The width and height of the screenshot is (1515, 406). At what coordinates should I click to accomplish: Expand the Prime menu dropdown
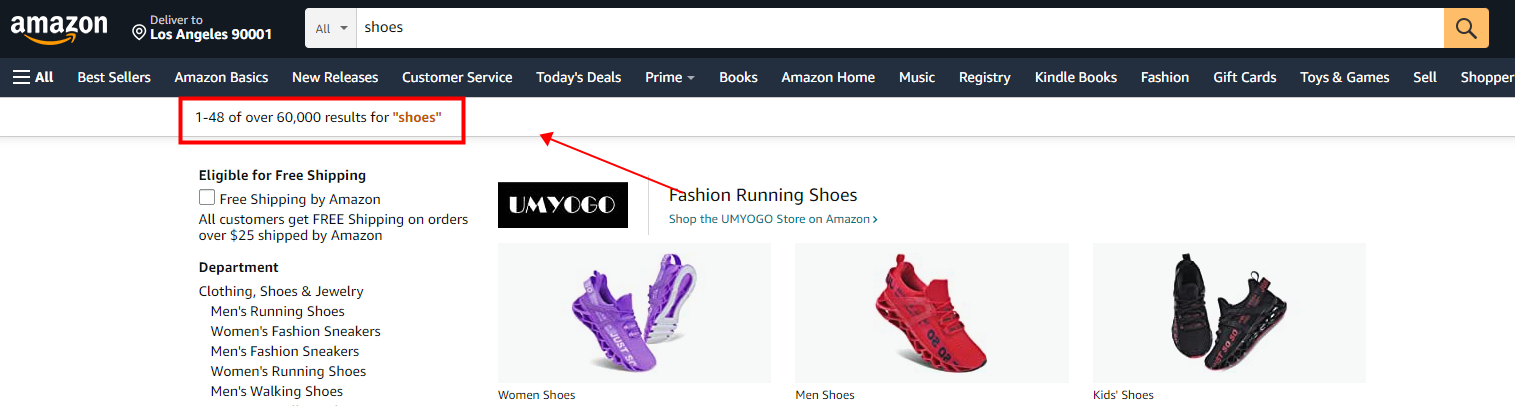click(x=669, y=77)
